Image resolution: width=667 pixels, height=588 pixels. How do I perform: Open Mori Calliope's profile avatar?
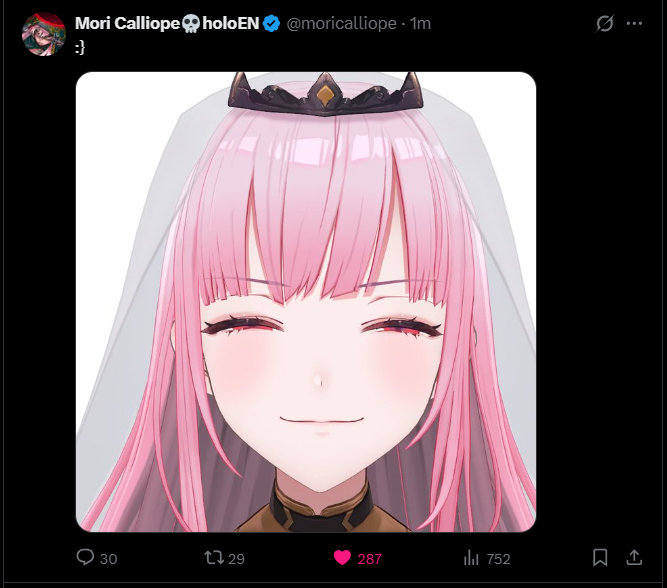[x=44, y=34]
